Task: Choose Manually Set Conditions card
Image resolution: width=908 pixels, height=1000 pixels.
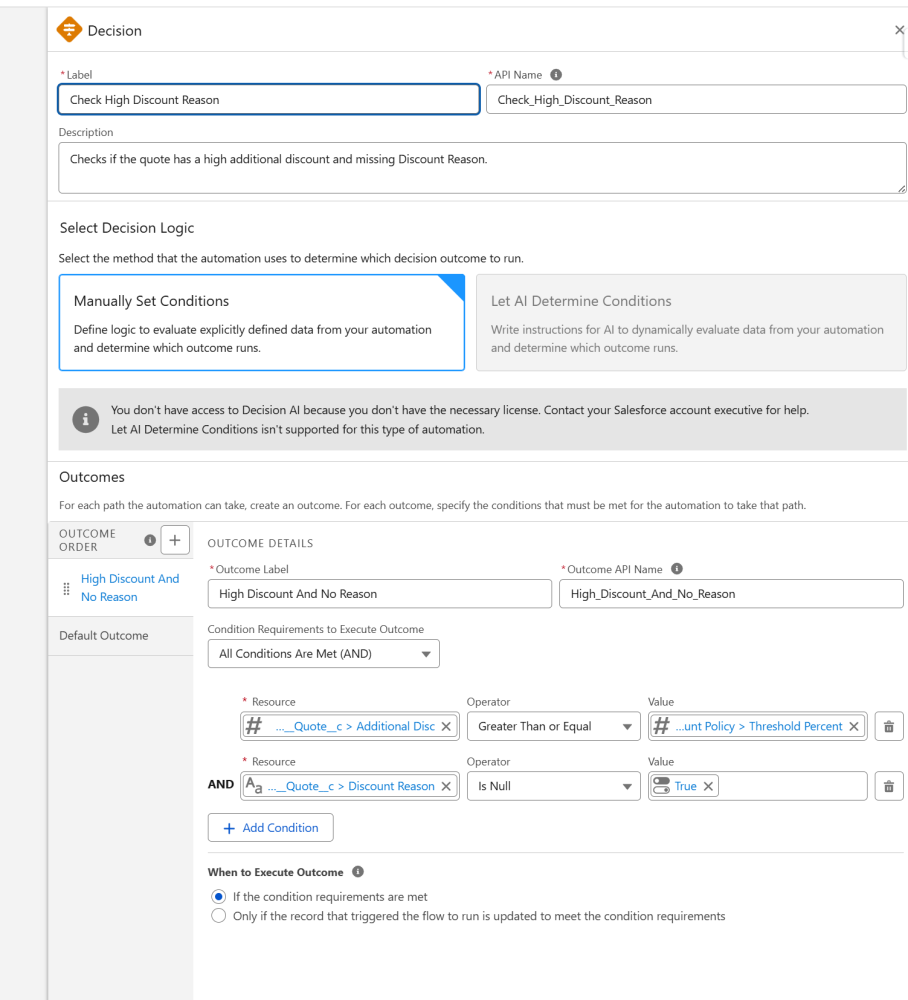Action: click(261, 323)
